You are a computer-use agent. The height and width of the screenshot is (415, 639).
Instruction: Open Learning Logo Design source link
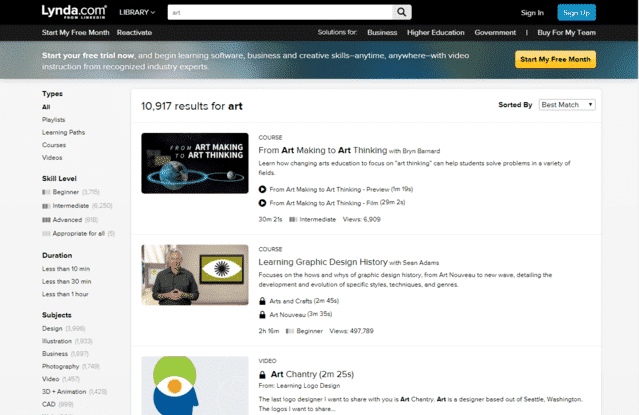point(308,386)
